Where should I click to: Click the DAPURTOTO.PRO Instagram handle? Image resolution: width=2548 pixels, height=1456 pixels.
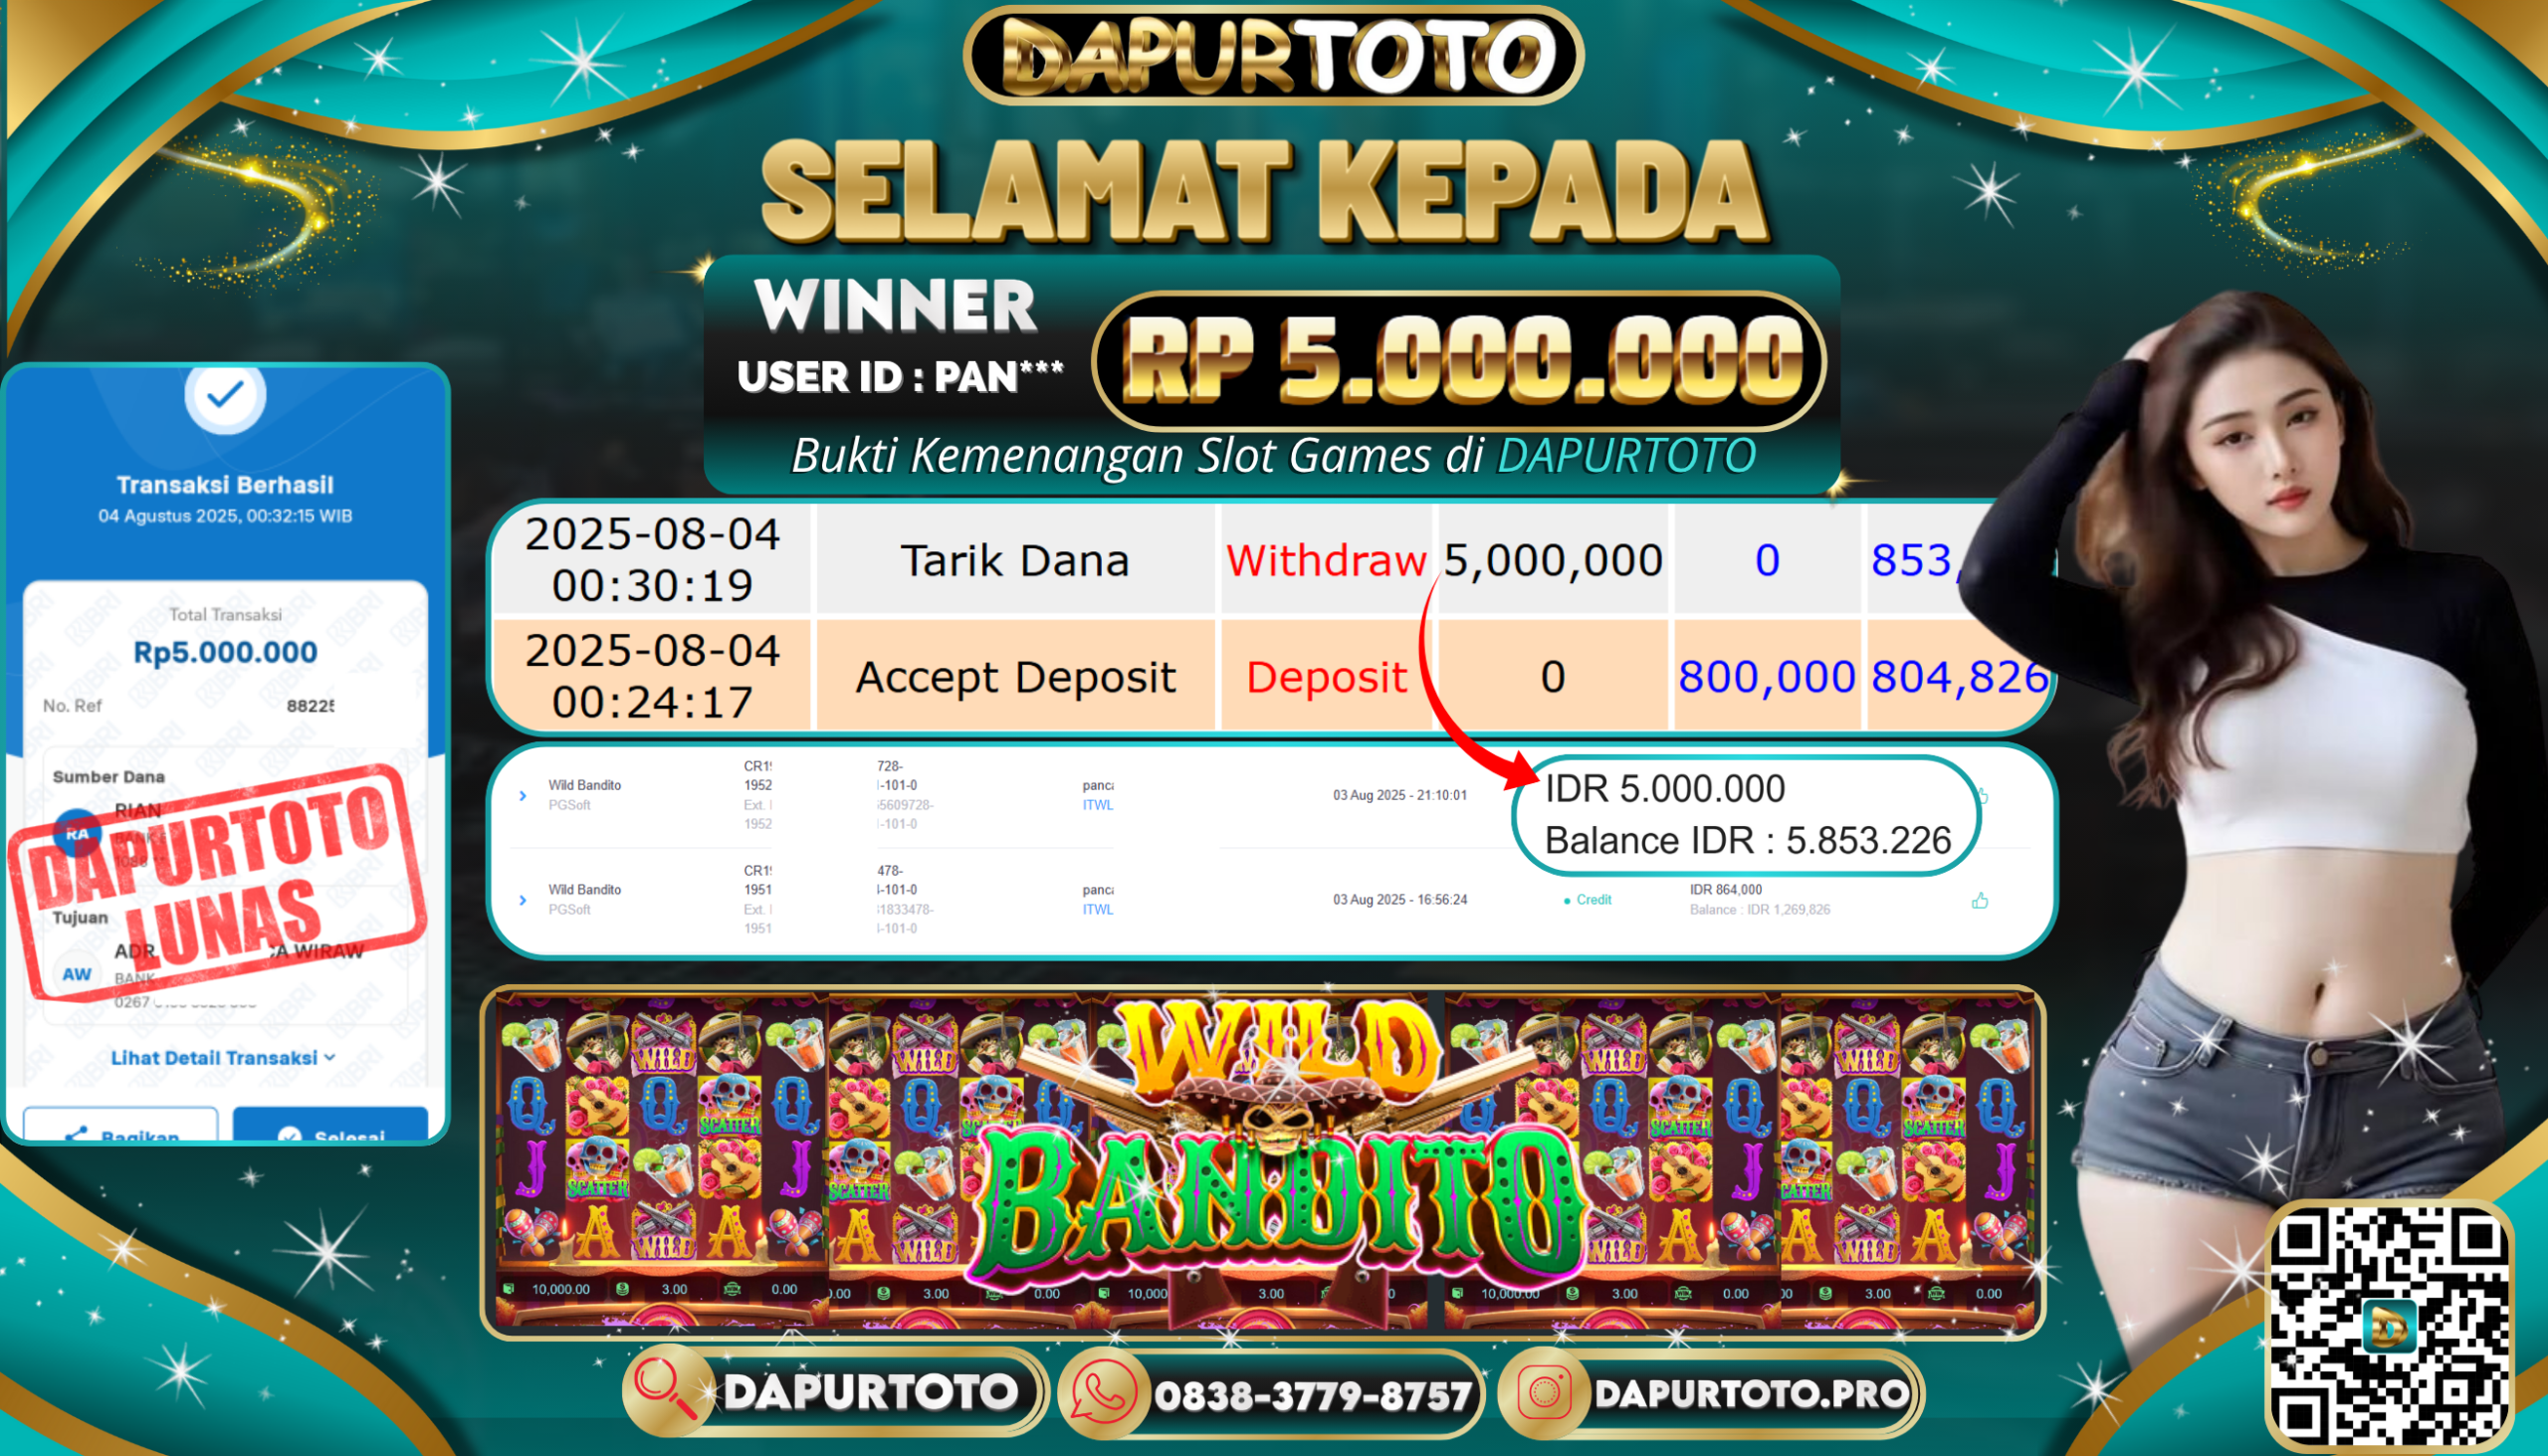click(1751, 1394)
